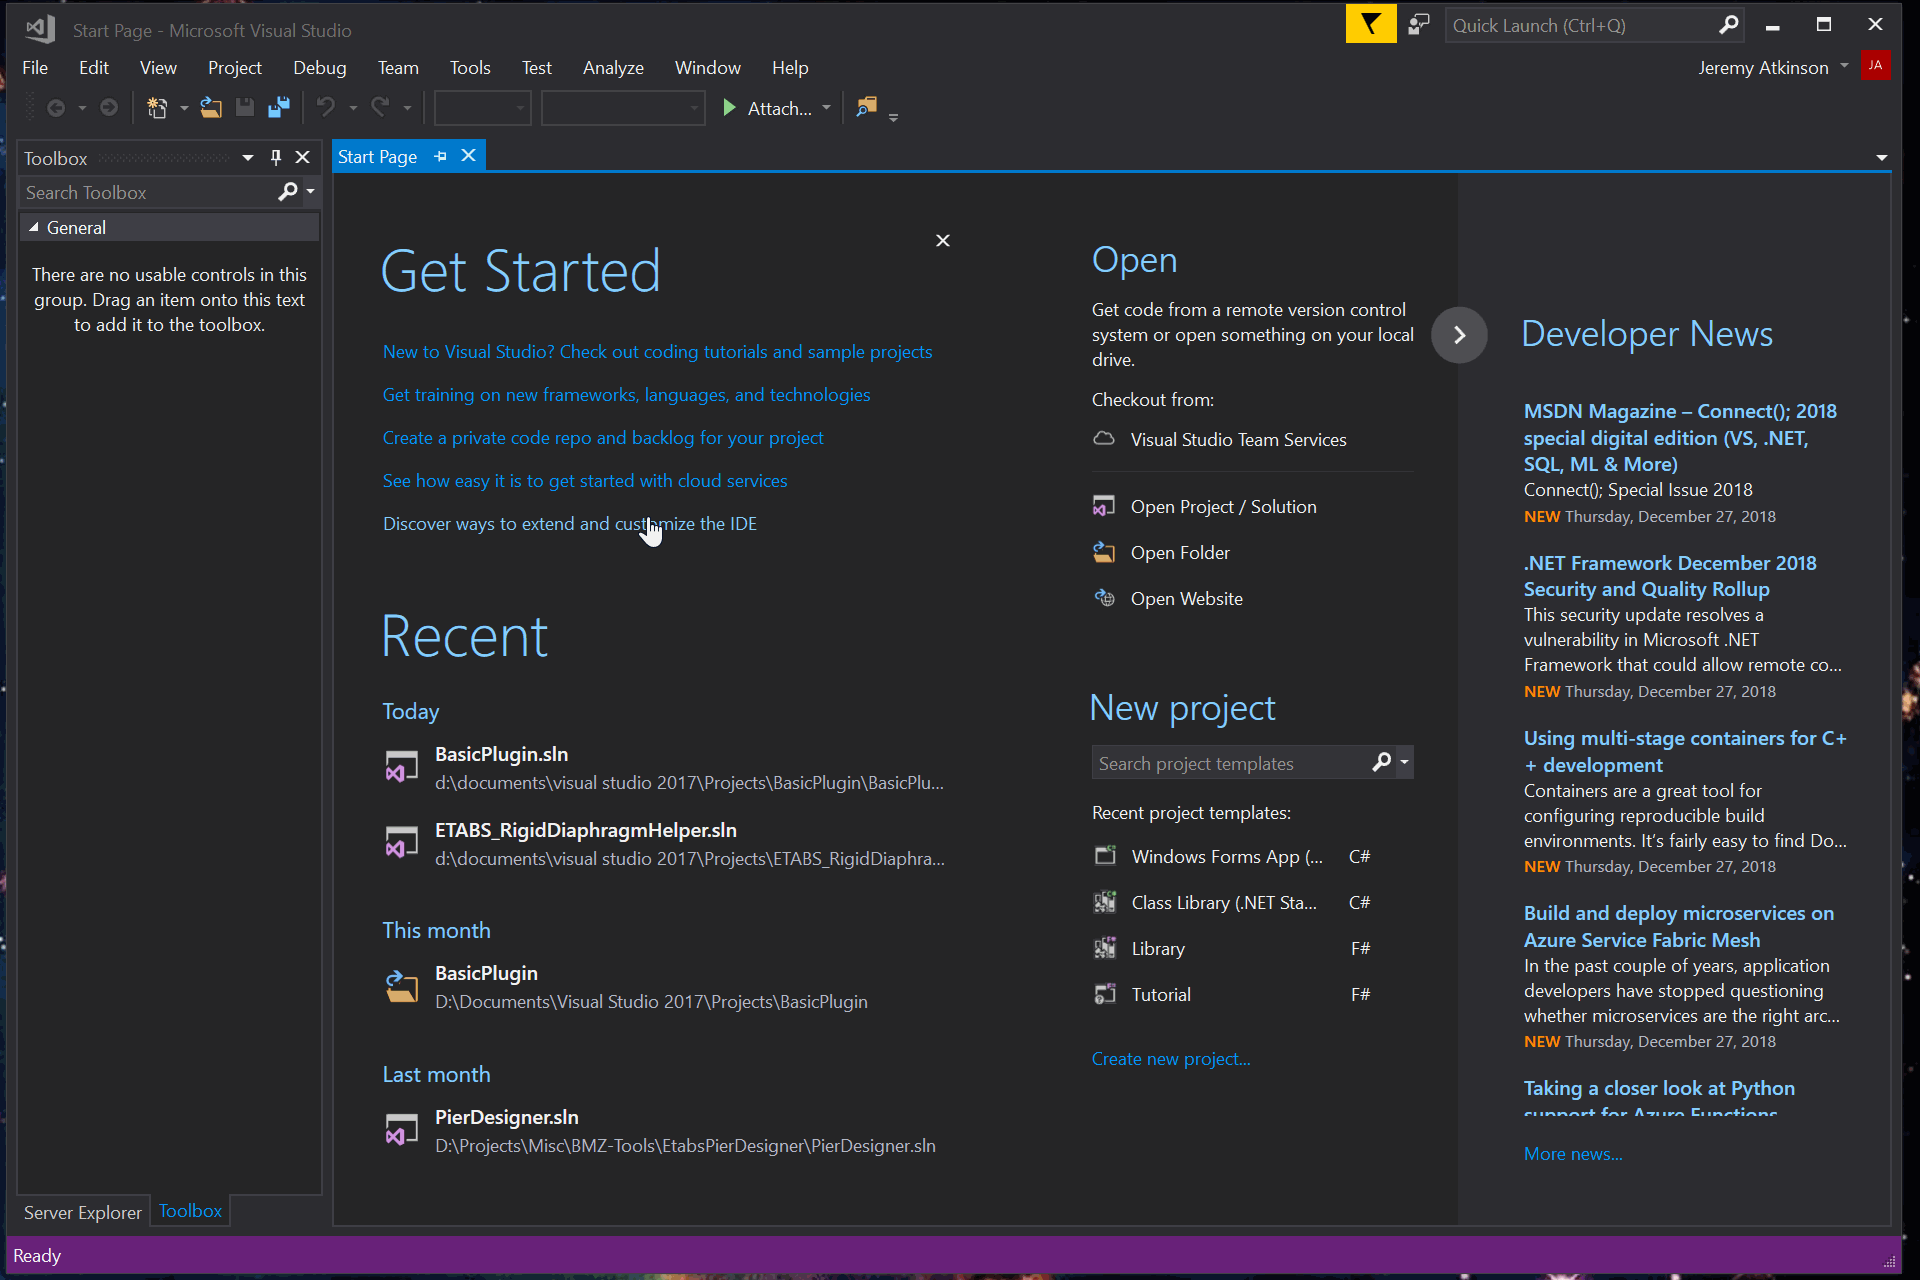
Task: Toggle the pin on the Start Page tab
Action: [x=440, y=156]
